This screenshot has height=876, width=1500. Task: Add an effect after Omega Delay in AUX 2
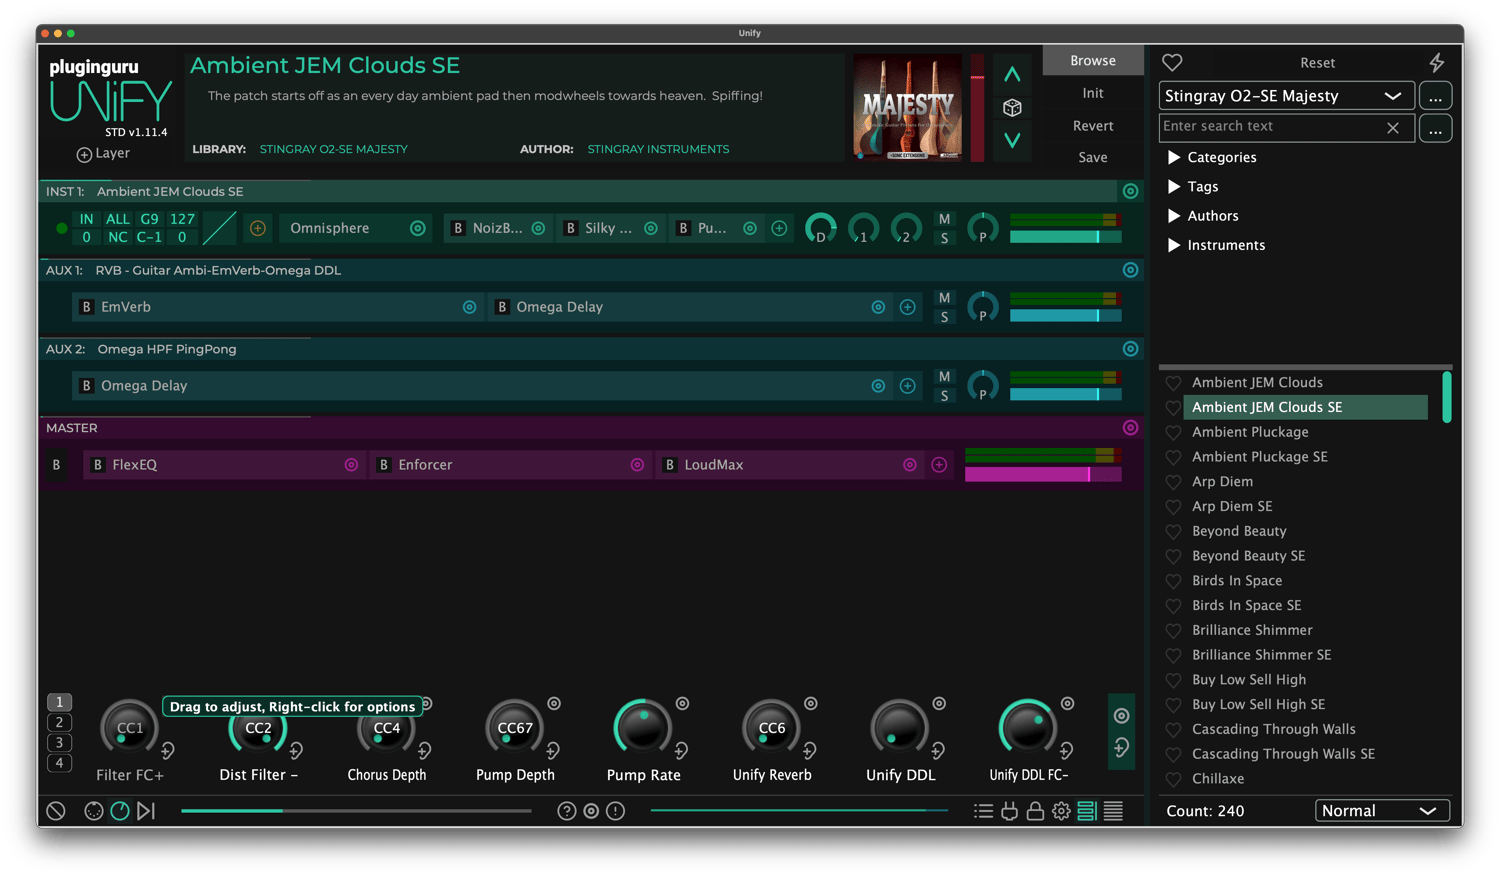pyautogui.click(x=907, y=386)
